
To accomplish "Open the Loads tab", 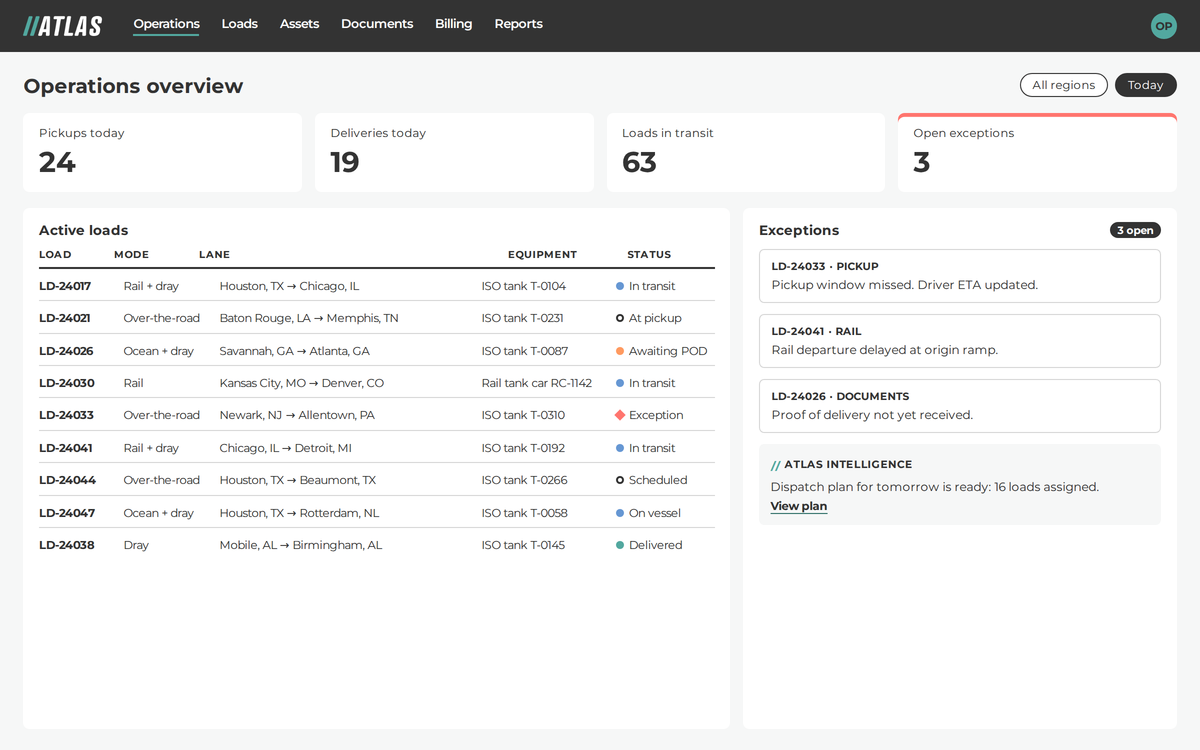I will [239, 24].
